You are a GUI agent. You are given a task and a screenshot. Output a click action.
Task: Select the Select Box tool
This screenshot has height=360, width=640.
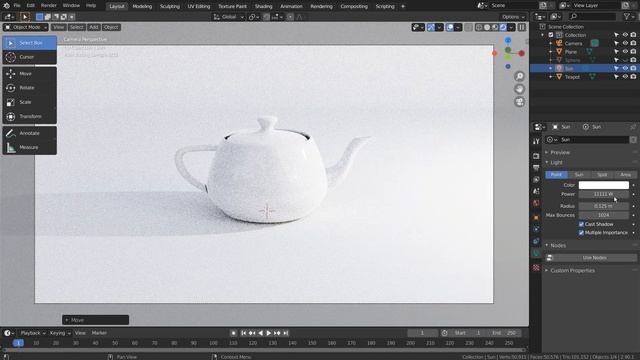click(x=29, y=43)
